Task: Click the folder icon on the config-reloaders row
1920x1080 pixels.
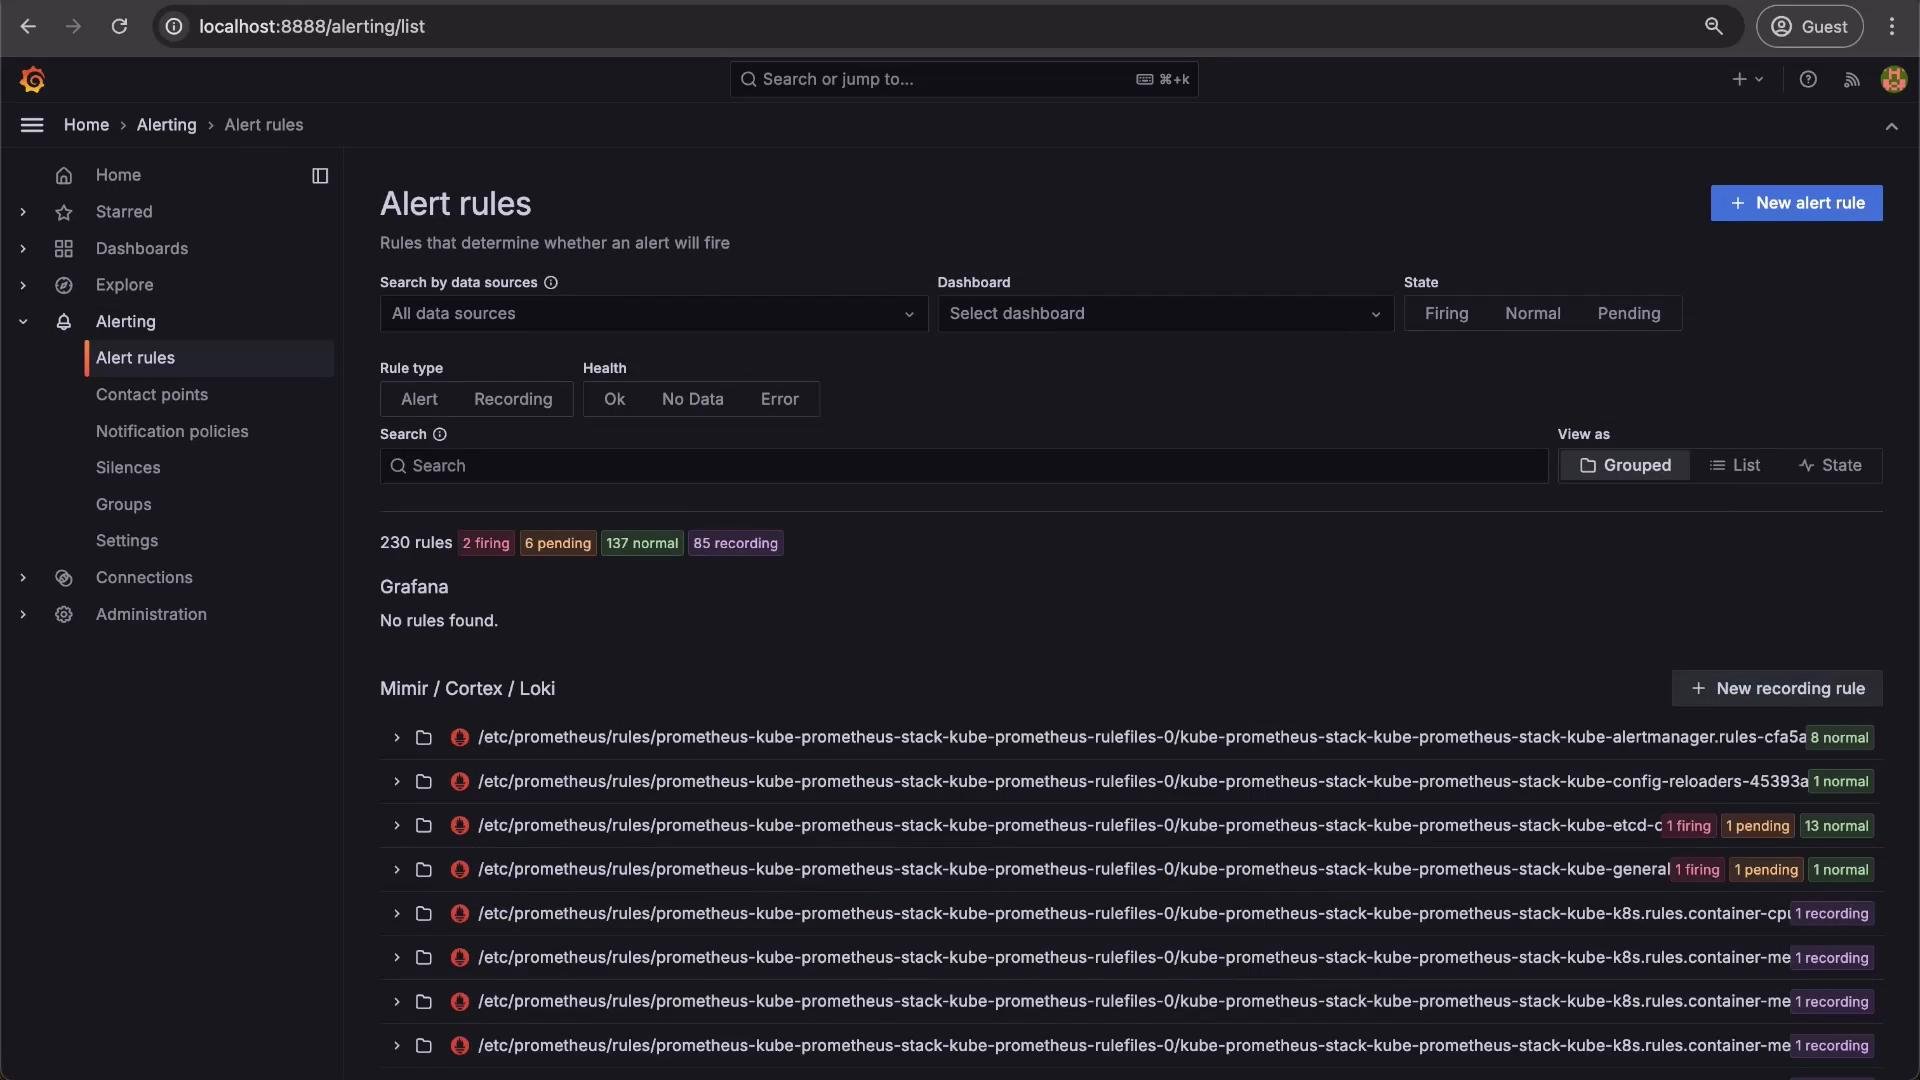Action: [424, 782]
